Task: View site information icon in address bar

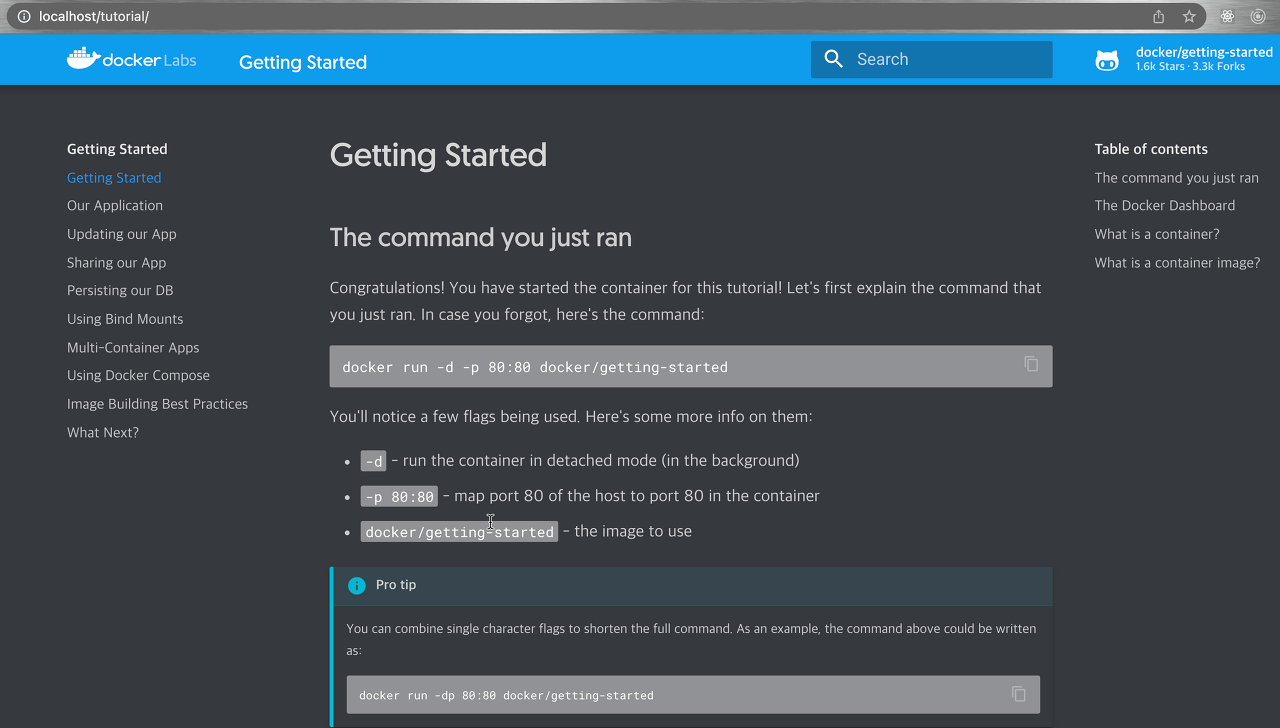Action: point(24,17)
